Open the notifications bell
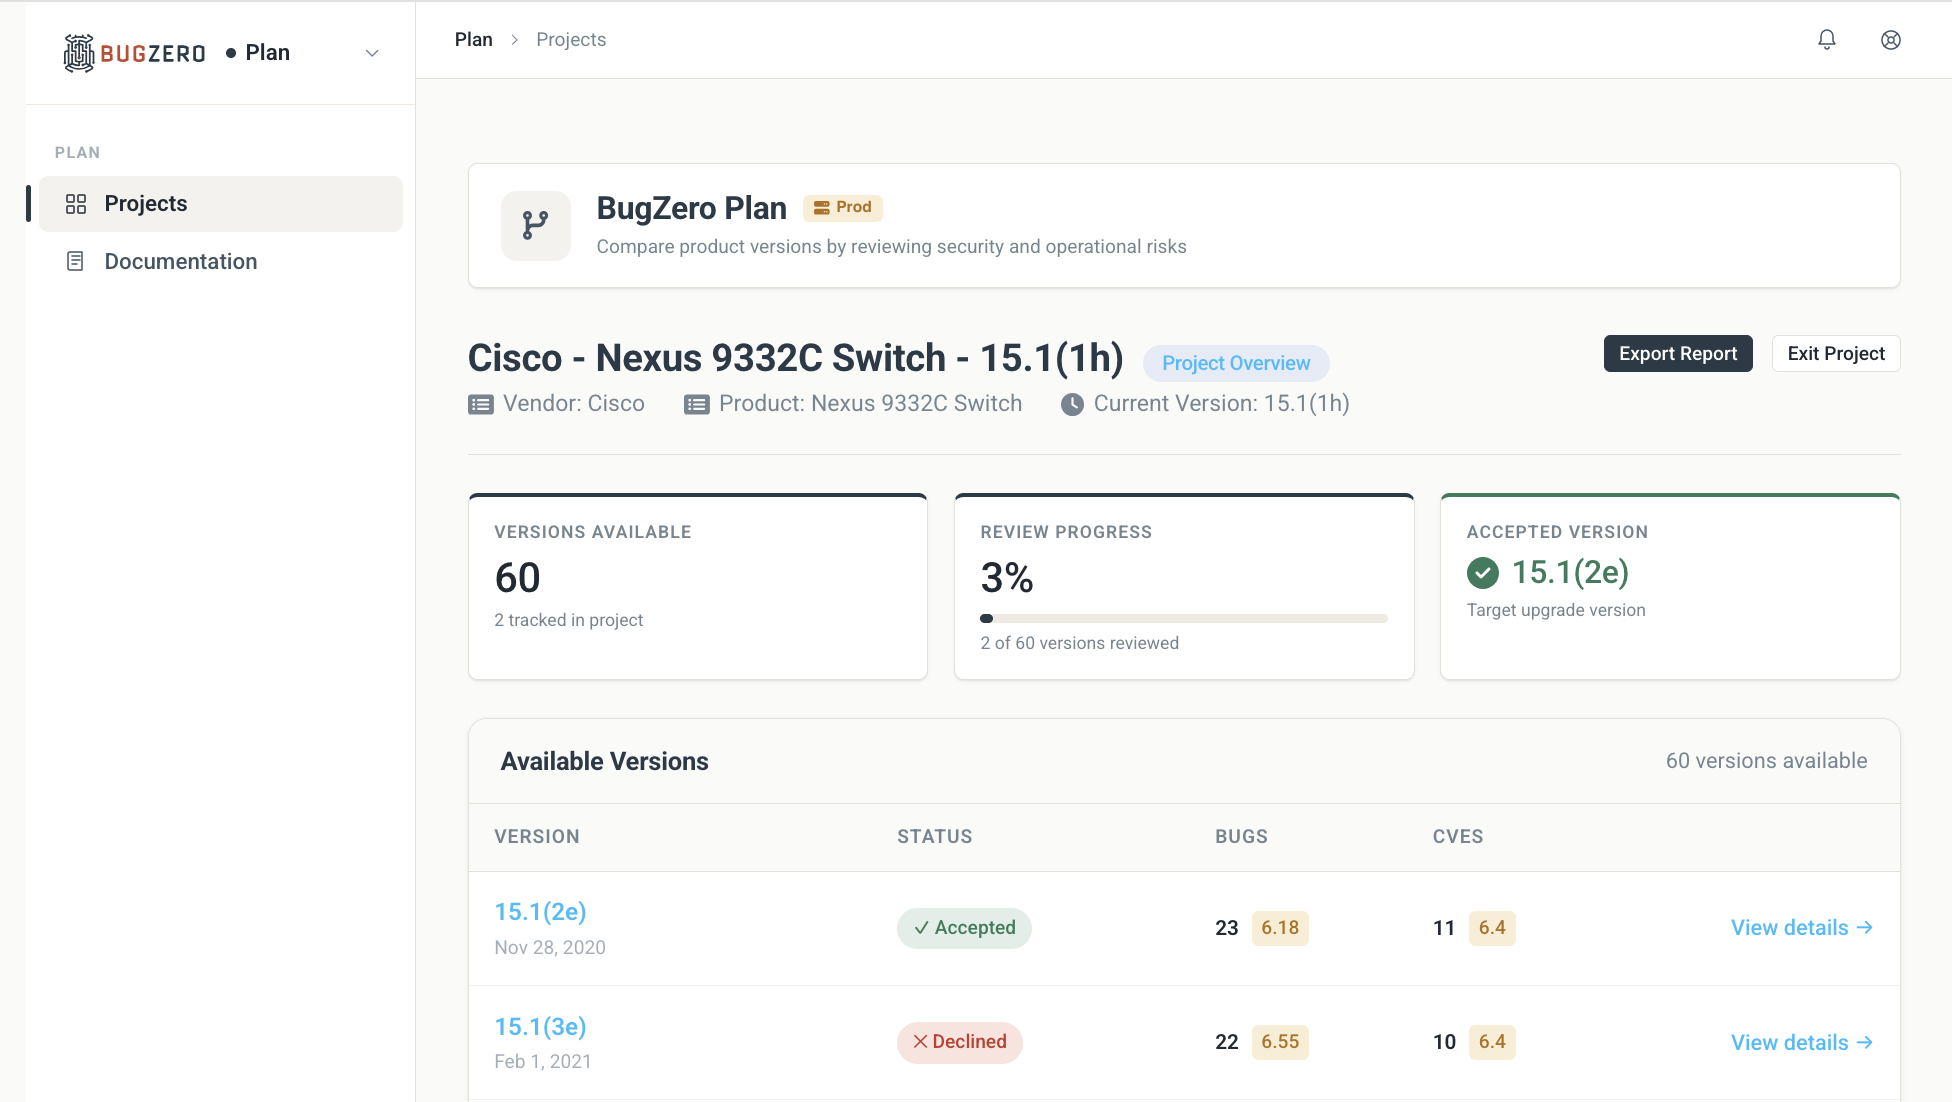 pyautogui.click(x=1827, y=40)
